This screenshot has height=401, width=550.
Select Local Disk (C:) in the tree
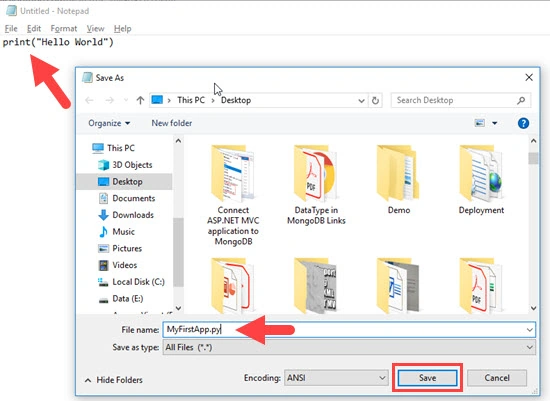[131, 282]
